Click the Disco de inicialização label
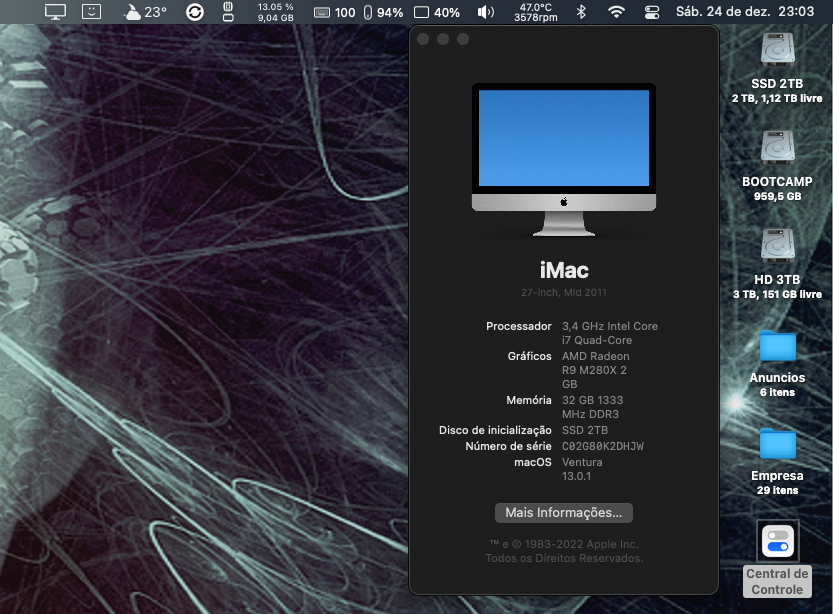Image resolution: width=833 pixels, height=614 pixels. tap(495, 430)
